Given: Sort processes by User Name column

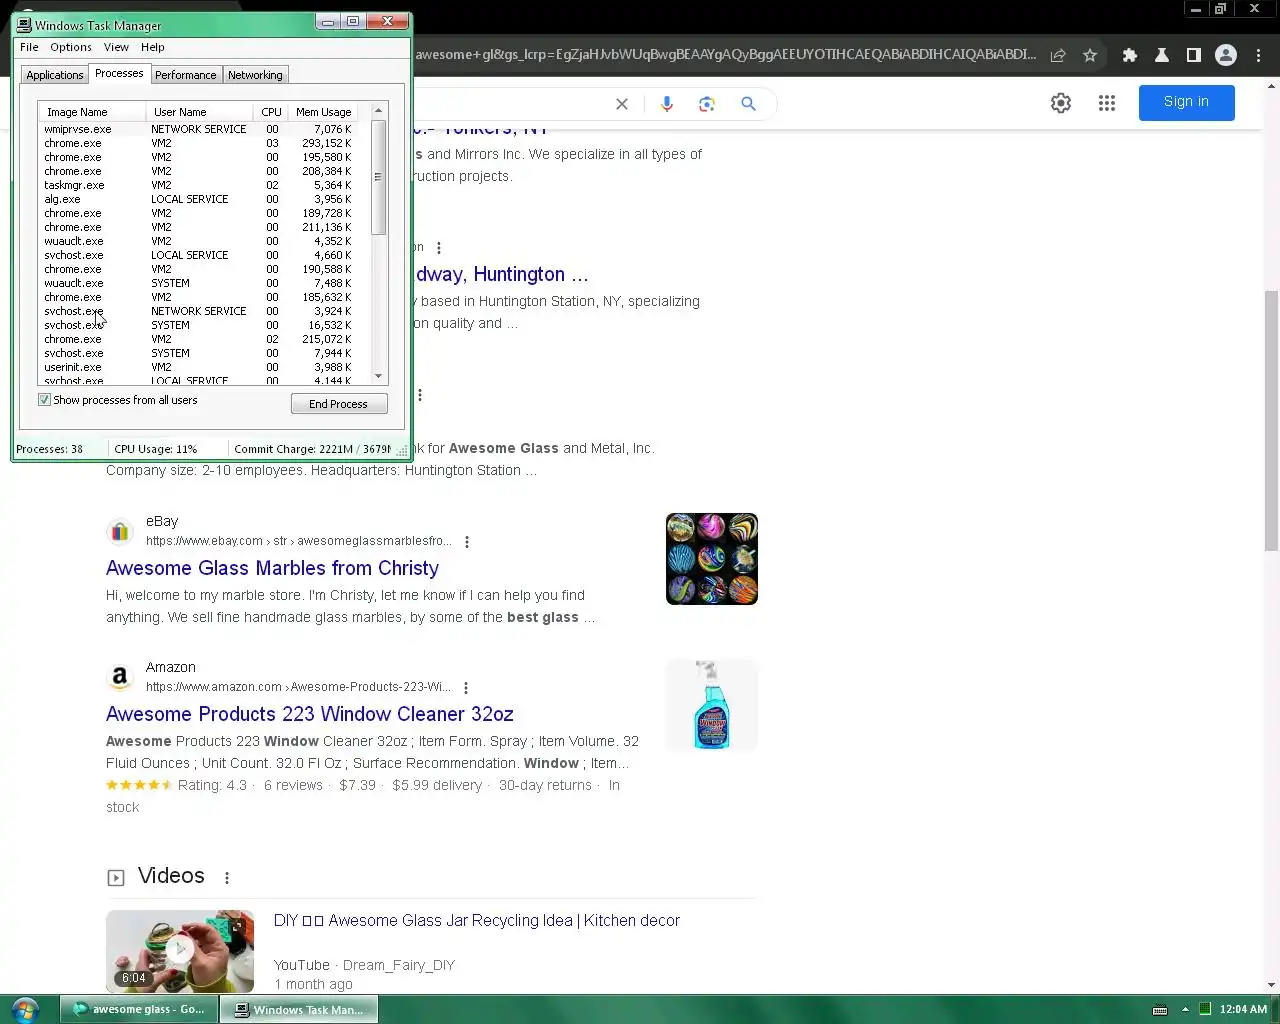Looking at the screenshot, I should (x=199, y=112).
